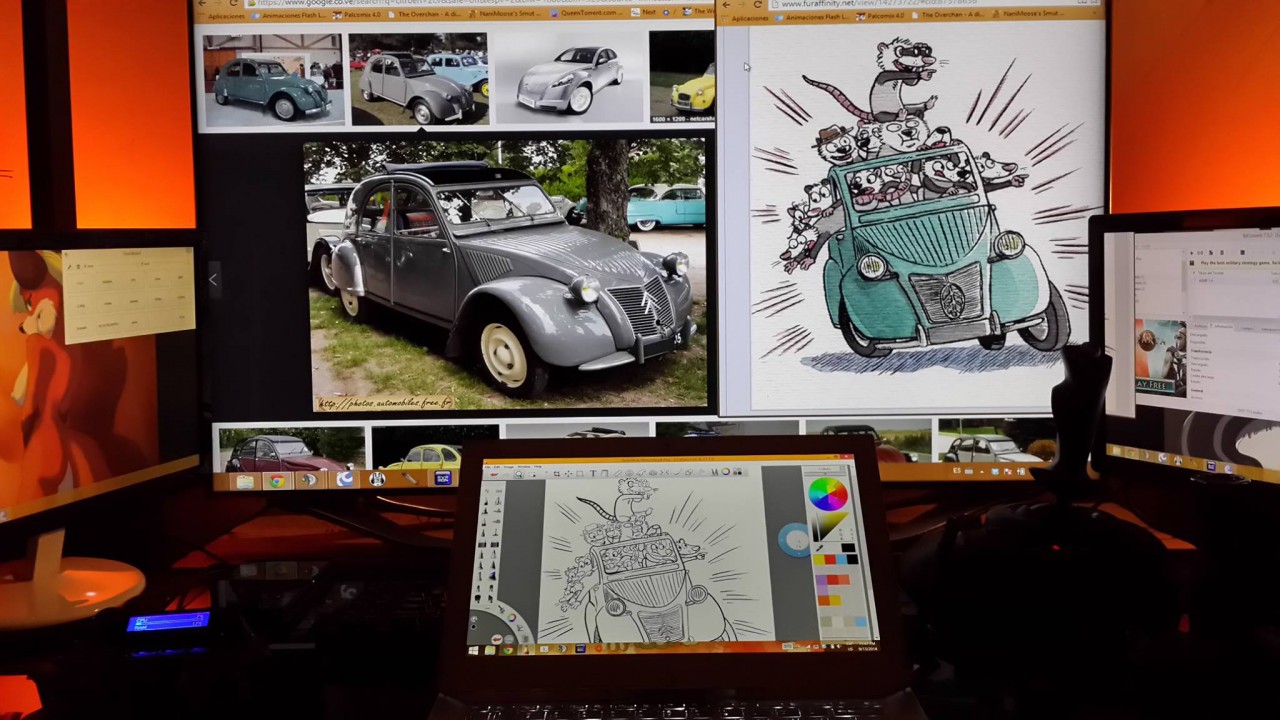The image size is (1280, 720).
Task: Click the colored rats-on-car artwork on FurAffinity
Action: (919, 212)
